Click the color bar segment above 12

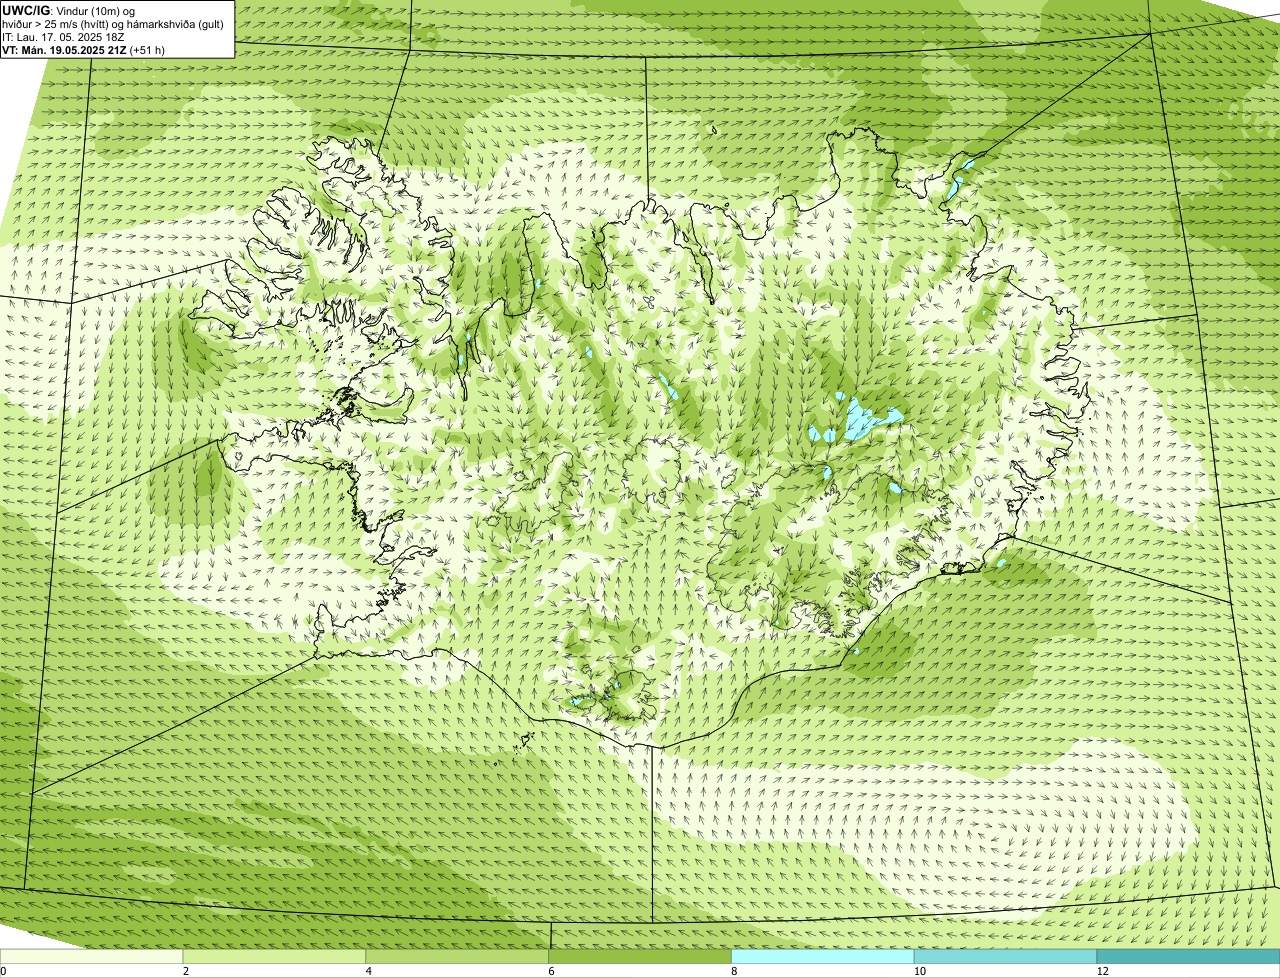[x=1188, y=956]
